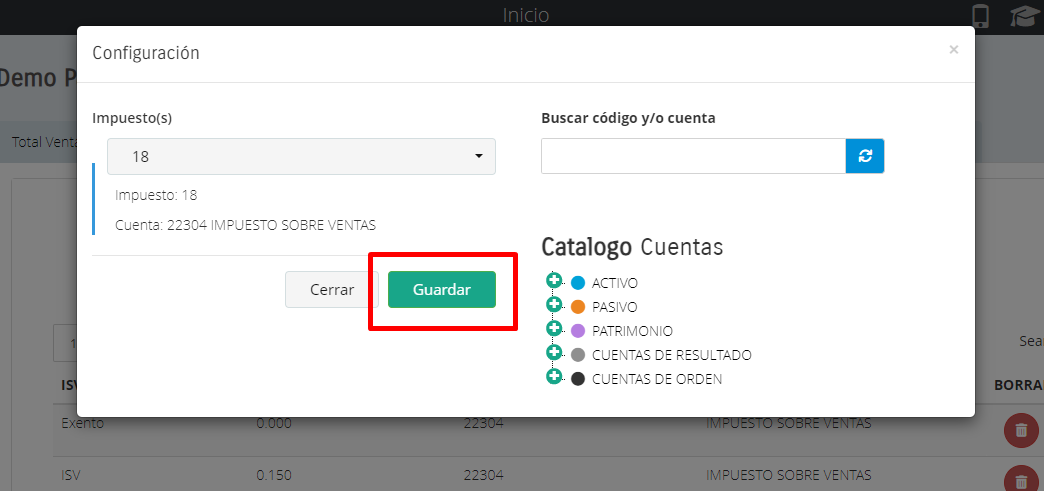
Task: Click 'Cuenta: 22304 IMPUESTO SOBRE VENTAS' text
Action: [x=245, y=225]
